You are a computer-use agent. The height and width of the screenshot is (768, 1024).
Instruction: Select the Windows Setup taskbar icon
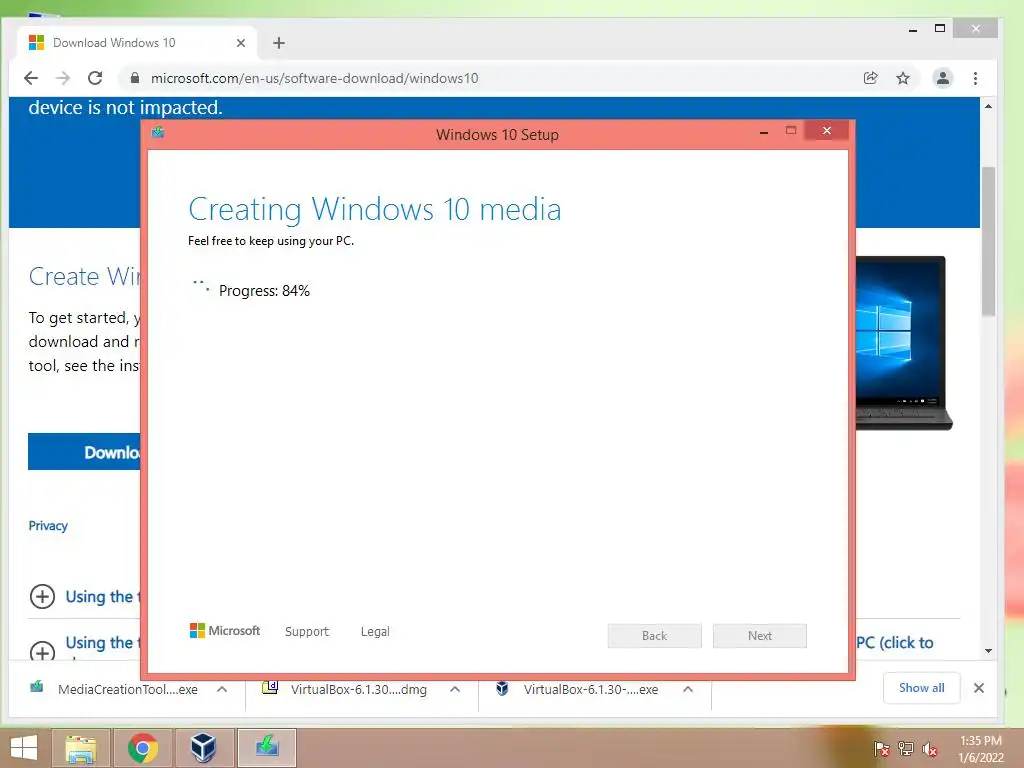(x=266, y=748)
